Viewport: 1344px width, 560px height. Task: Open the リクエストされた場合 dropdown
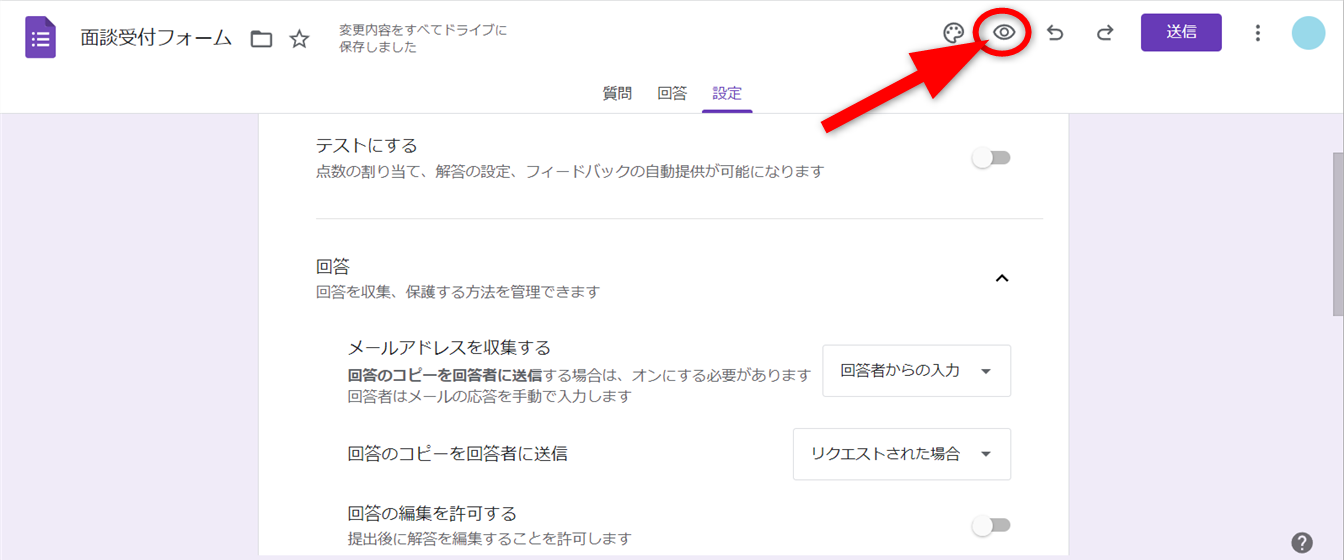pyautogui.click(x=901, y=454)
